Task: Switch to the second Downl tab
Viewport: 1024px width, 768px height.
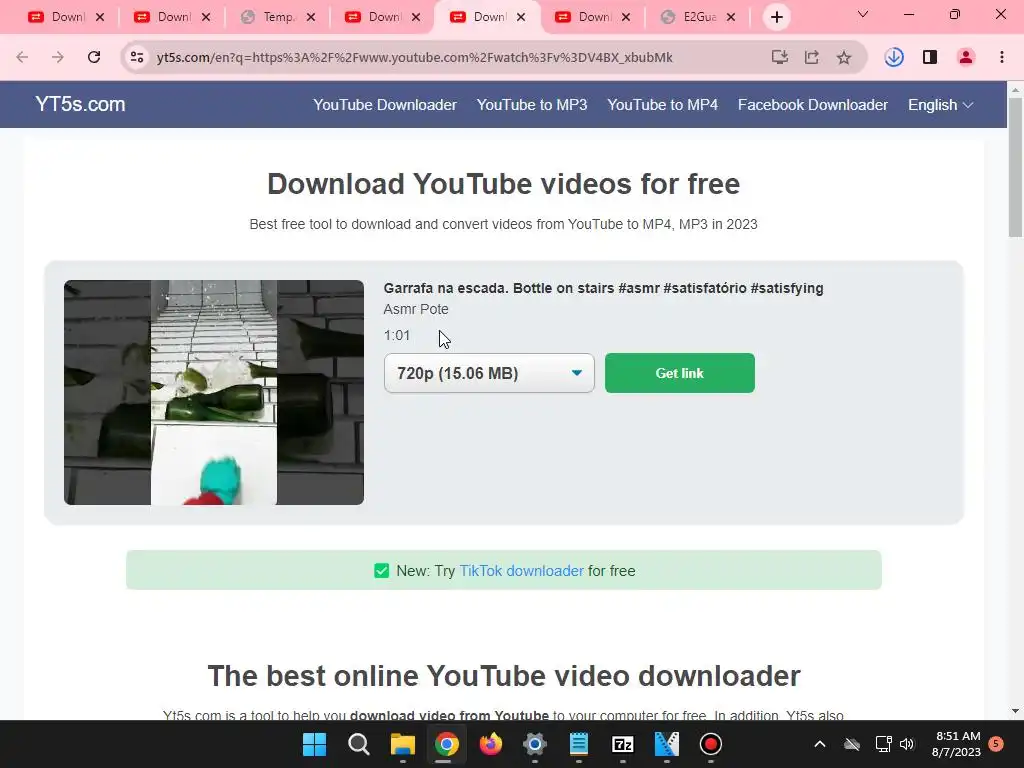Action: click(163, 17)
